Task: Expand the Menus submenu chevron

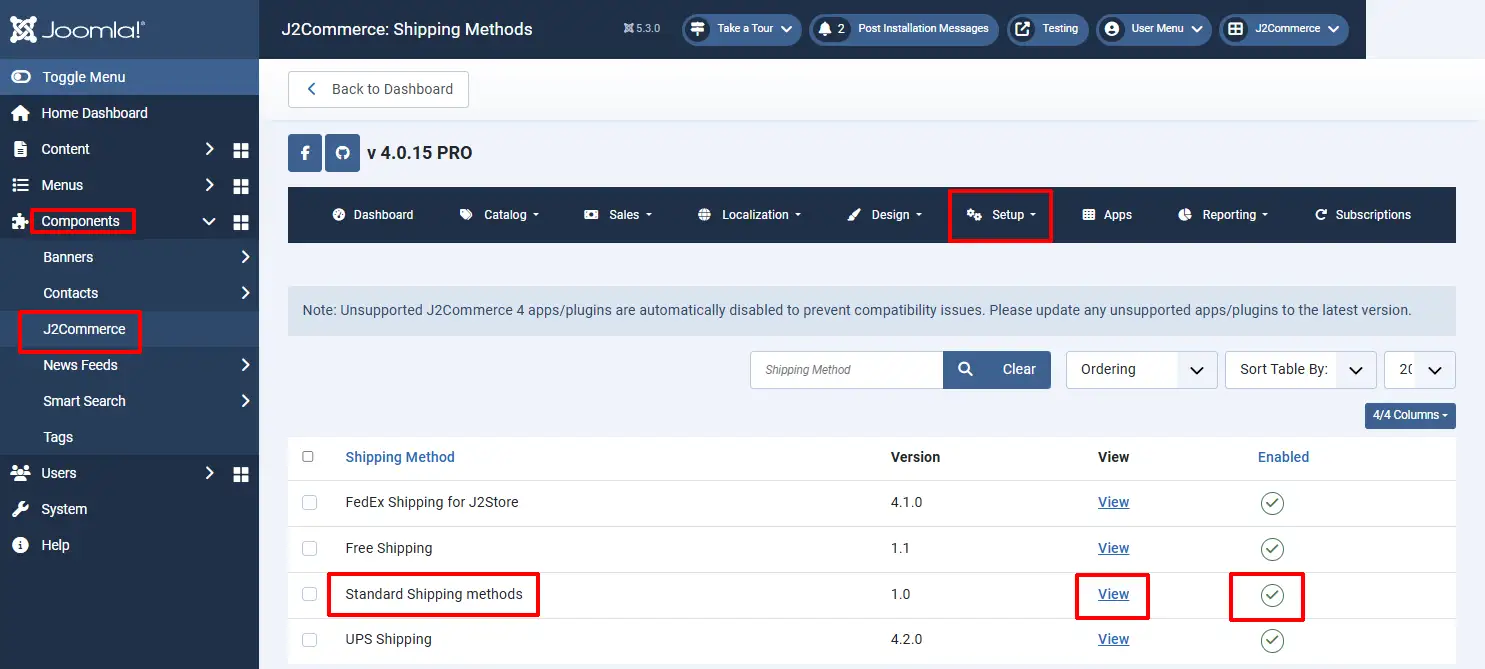Action: 209,185
